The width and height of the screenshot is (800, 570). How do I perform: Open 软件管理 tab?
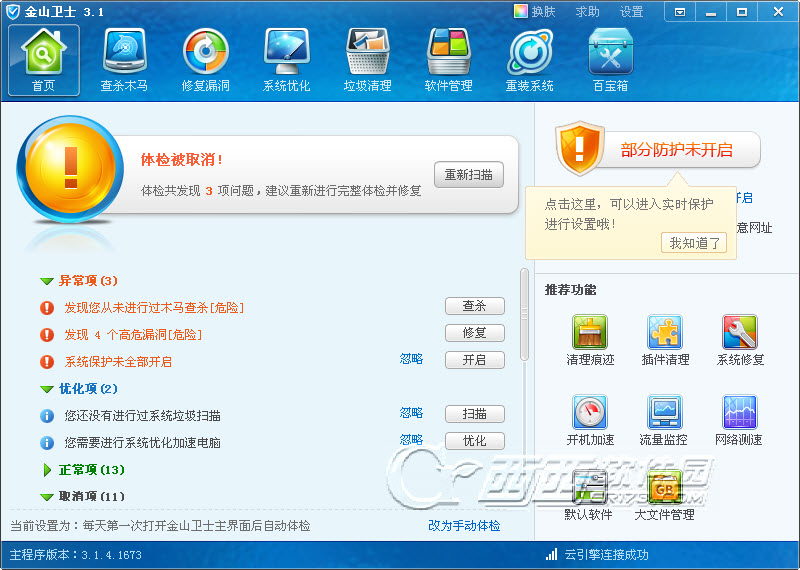click(x=448, y=60)
